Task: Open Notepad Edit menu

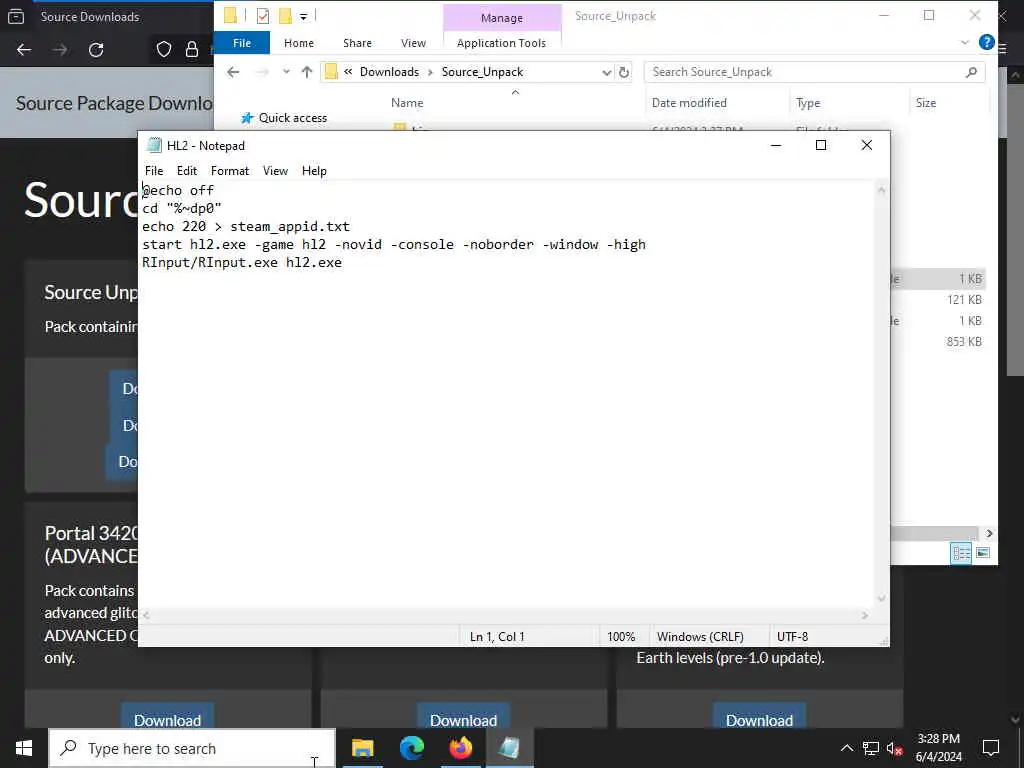Action: point(187,170)
